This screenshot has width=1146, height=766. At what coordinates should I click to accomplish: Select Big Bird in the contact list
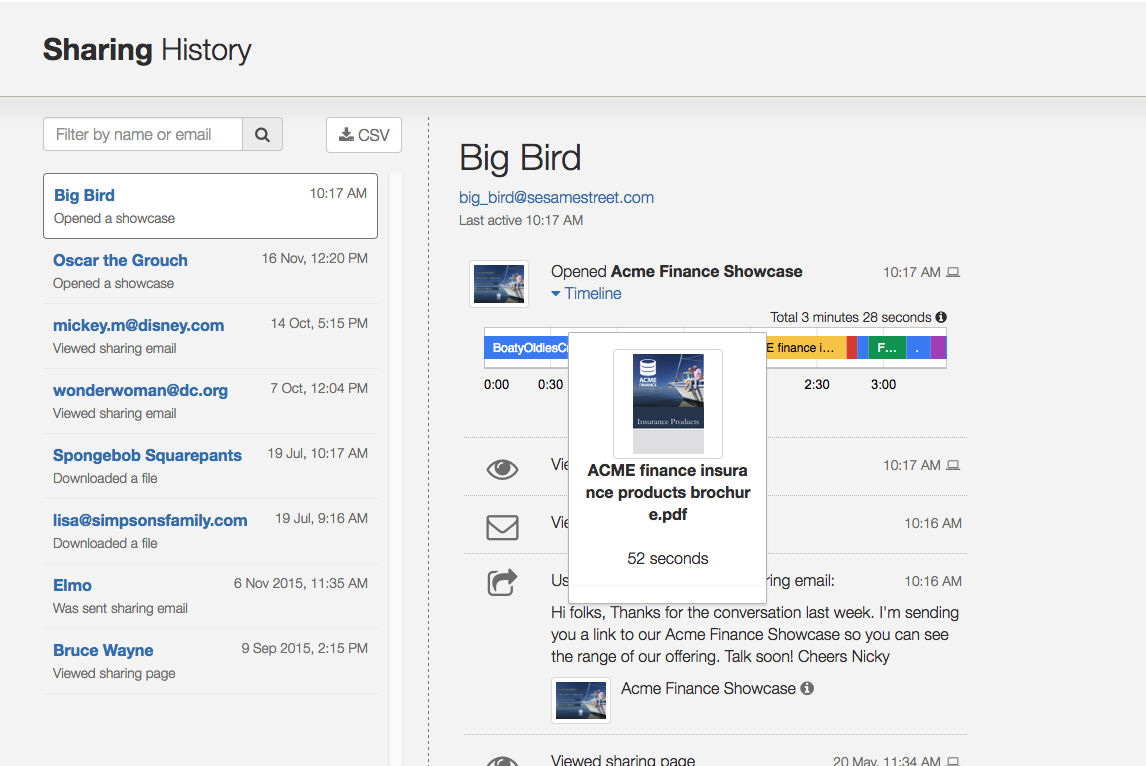pos(210,206)
